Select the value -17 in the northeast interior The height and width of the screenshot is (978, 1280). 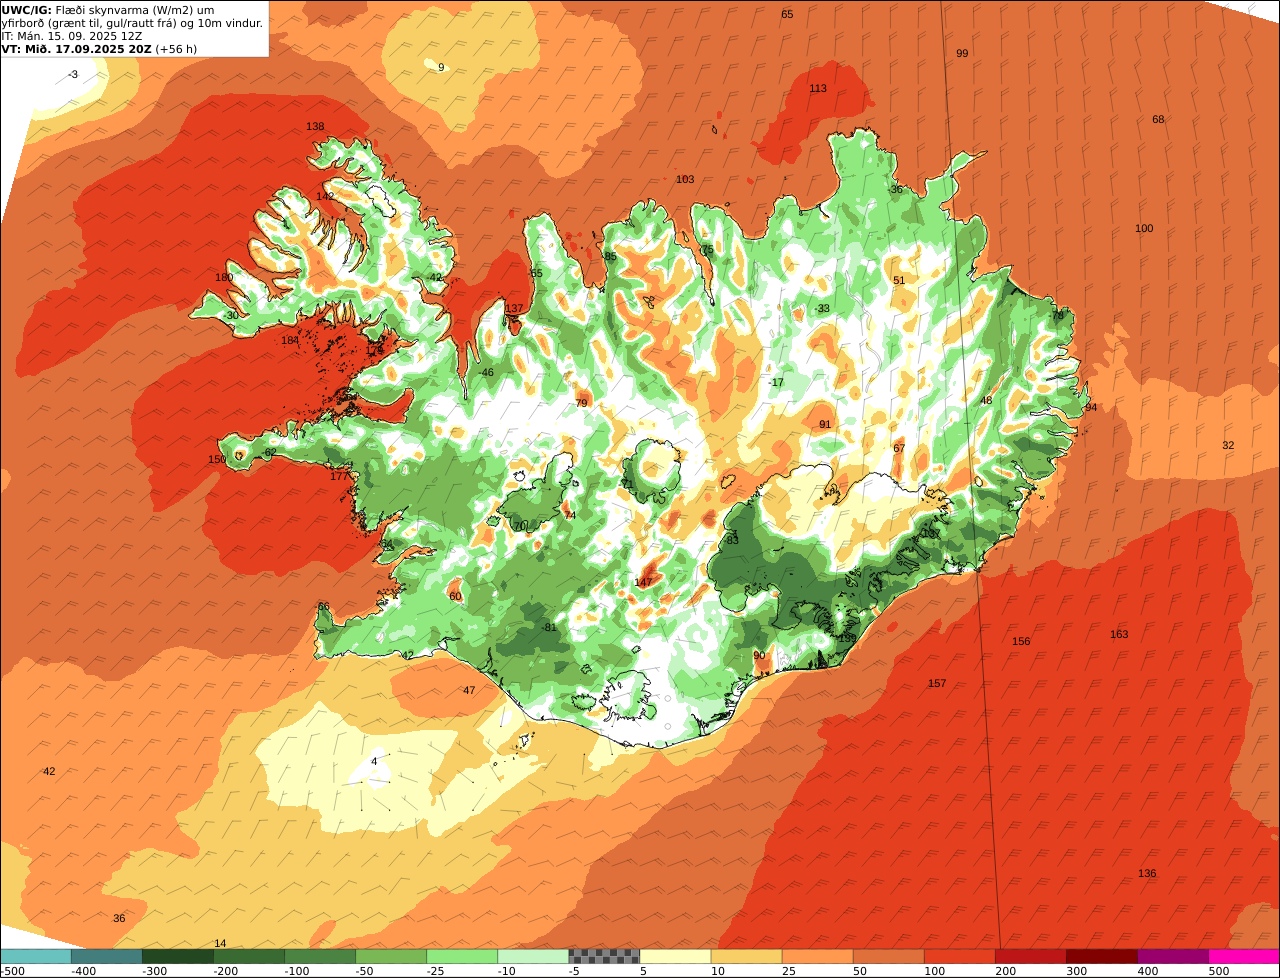pyautogui.click(x=776, y=382)
